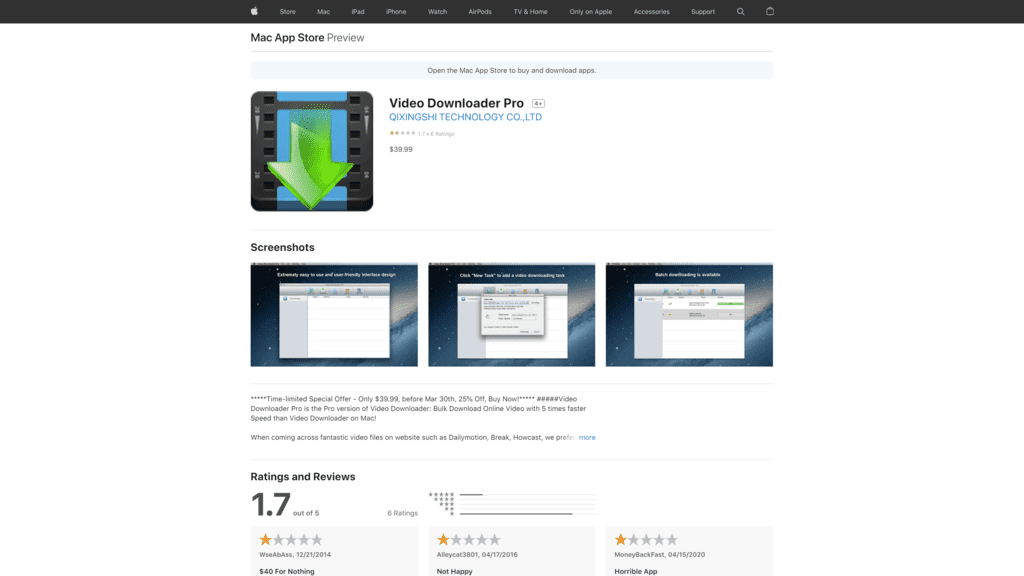Click the $39.99 price
Viewport: 1024px width, 576px height.
401,150
